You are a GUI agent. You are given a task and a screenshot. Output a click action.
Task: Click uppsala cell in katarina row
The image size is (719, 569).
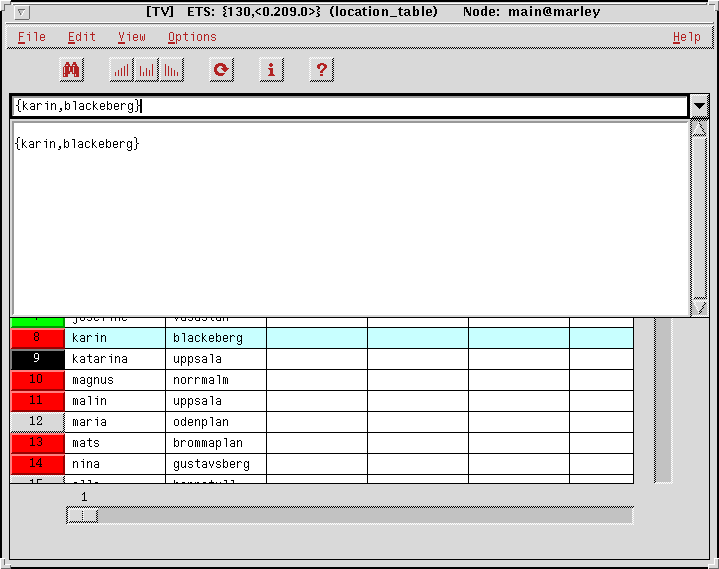tap(216, 359)
